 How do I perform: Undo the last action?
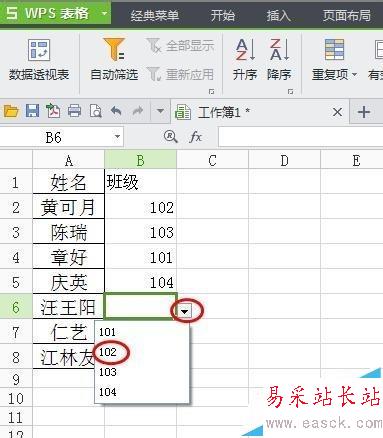(116, 111)
